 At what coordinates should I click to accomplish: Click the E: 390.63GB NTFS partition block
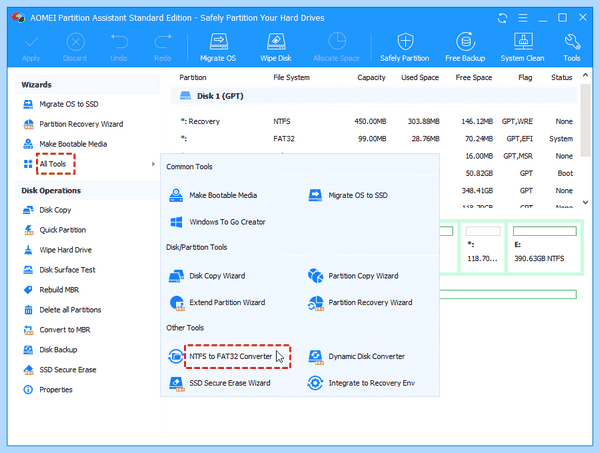point(545,247)
